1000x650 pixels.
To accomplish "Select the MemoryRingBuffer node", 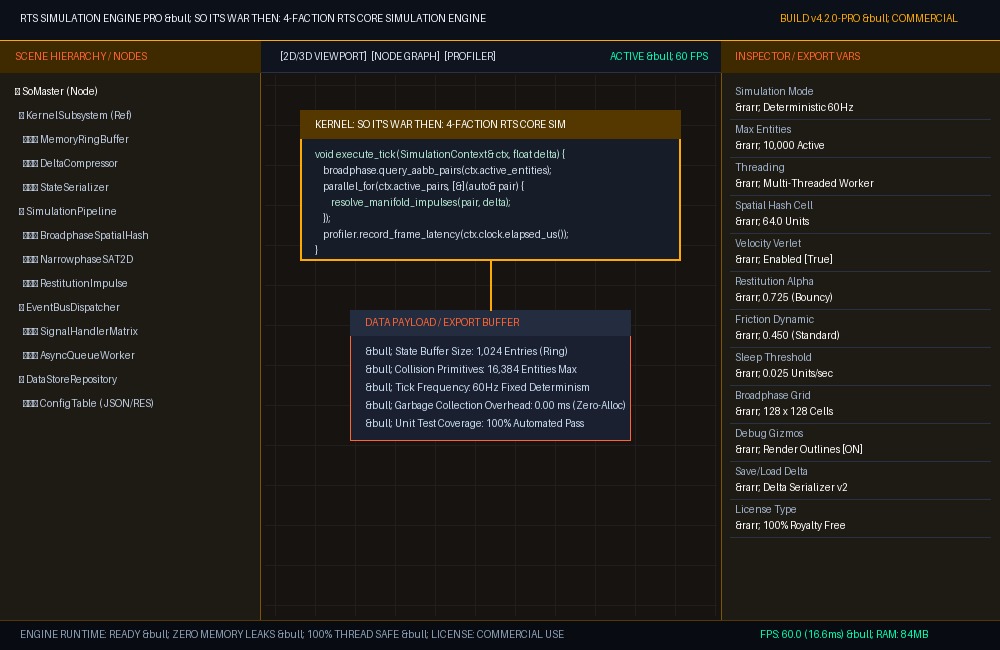I will pyautogui.click(x=75, y=139).
